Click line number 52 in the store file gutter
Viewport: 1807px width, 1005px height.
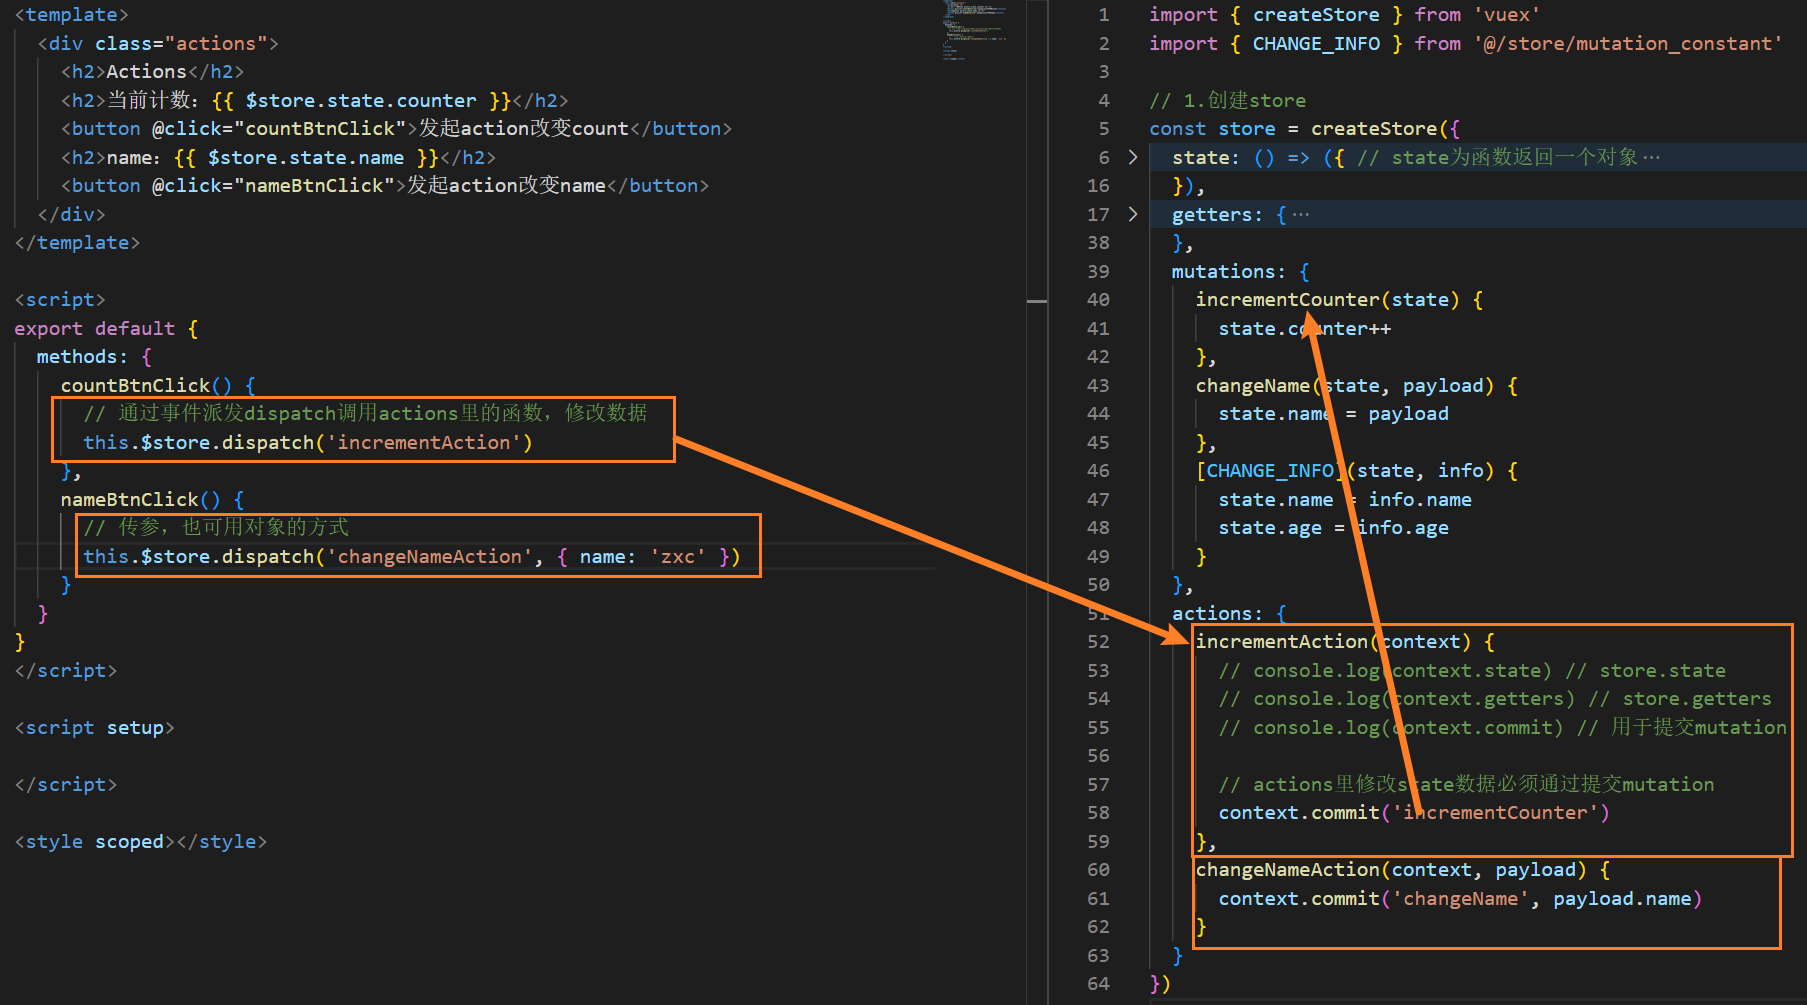pos(1098,642)
